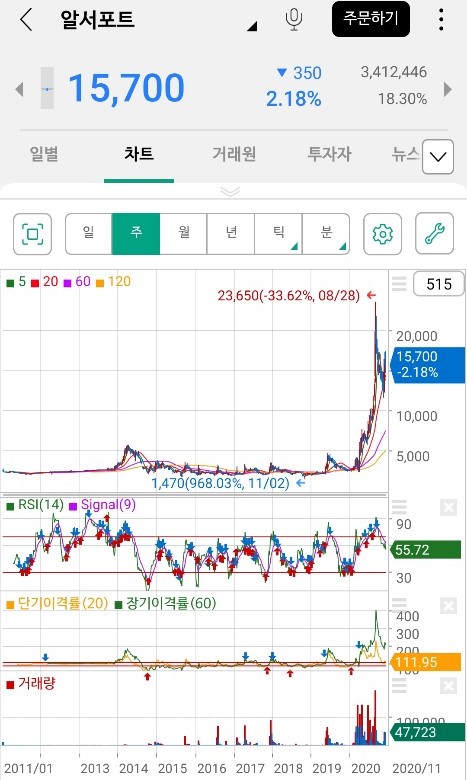The image size is (467, 780).
Task: Open the 거래원 tab
Action: 234,154
